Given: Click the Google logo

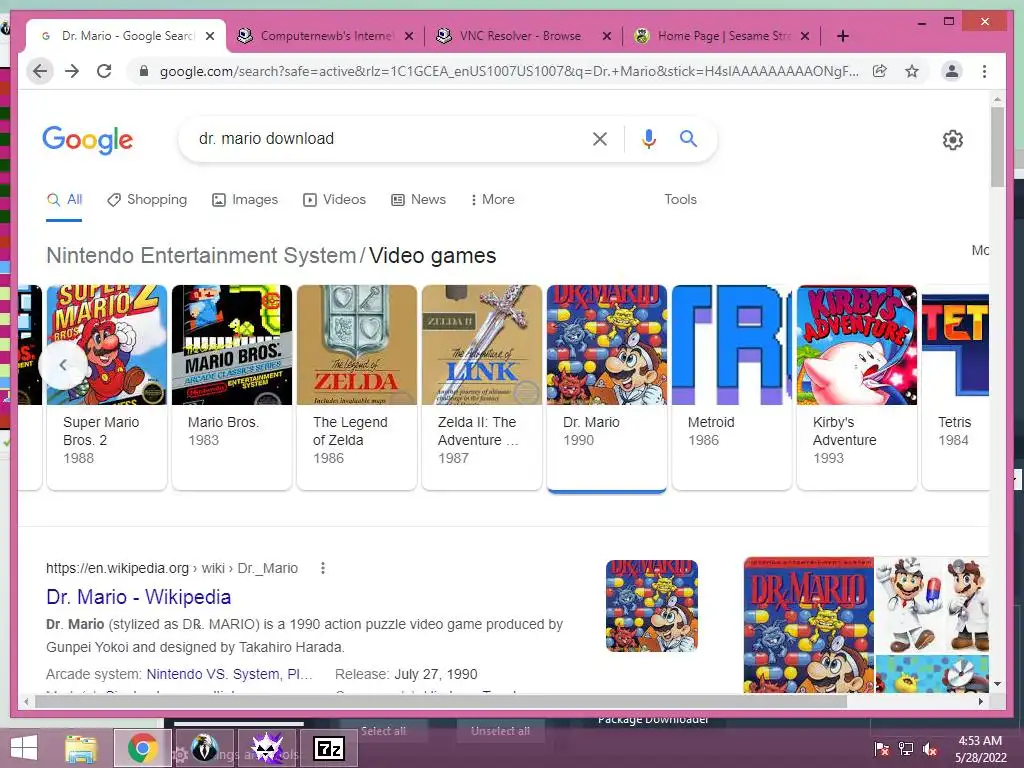Looking at the screenshot, I should pyautogui.click(x=88, y=140).
